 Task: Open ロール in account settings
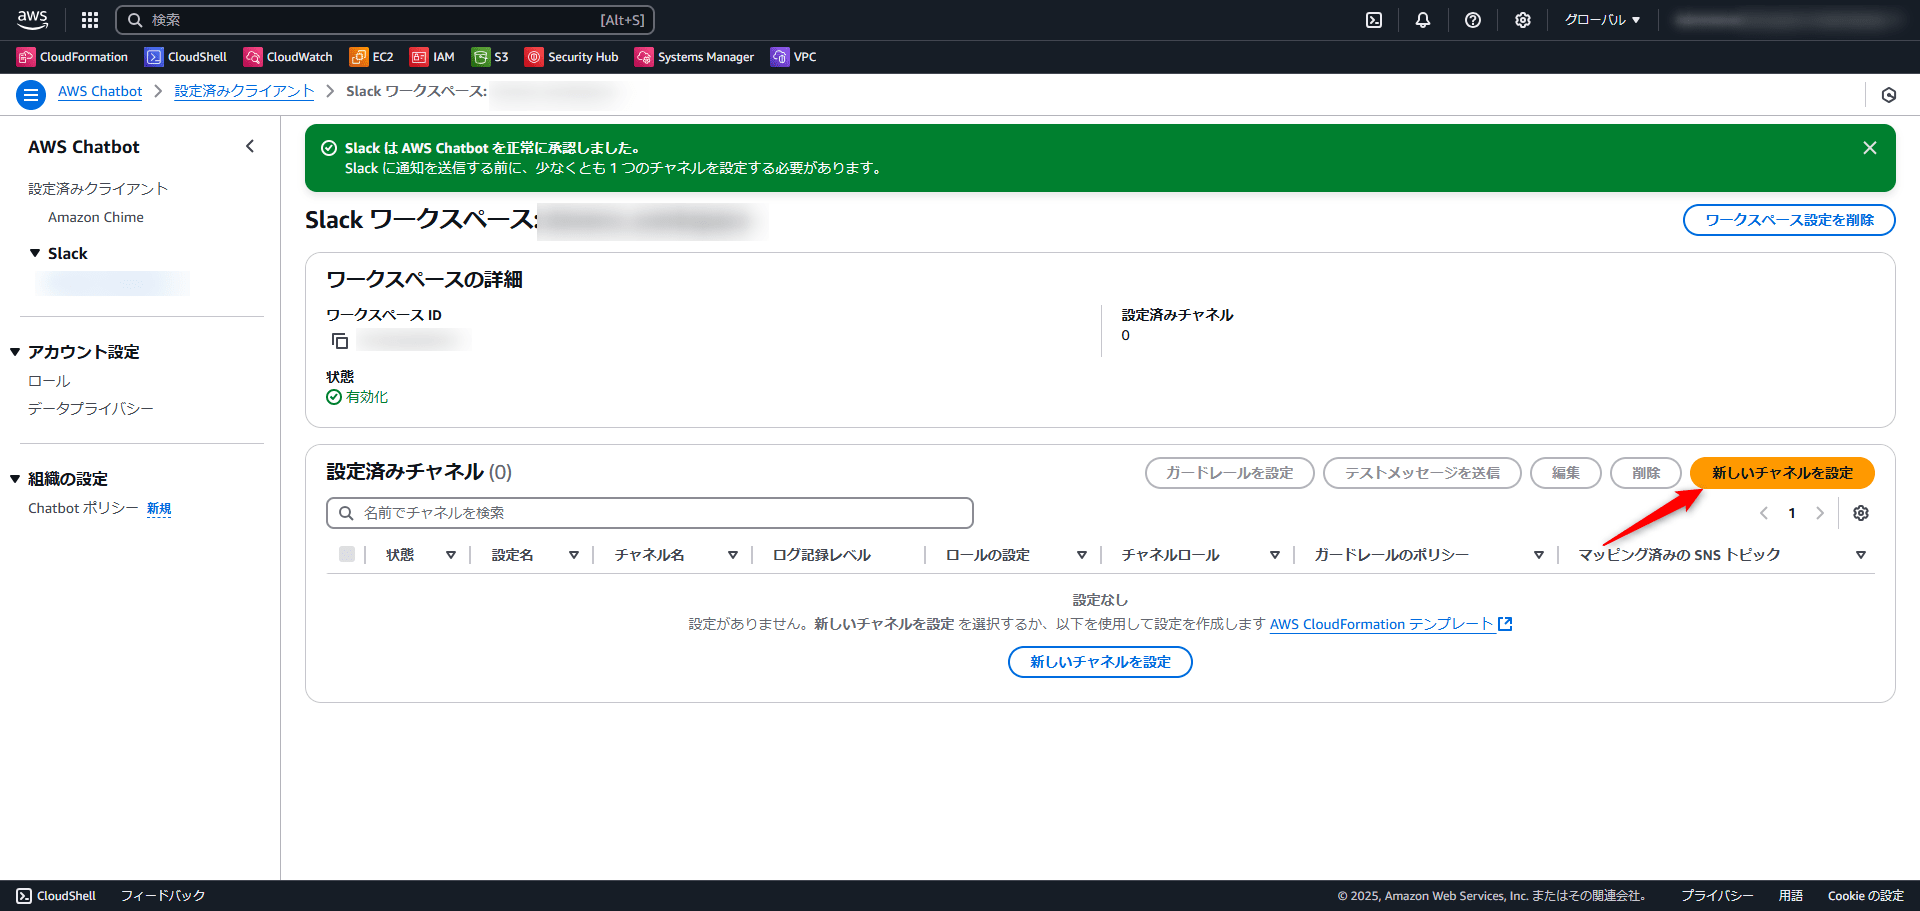coord(49,381)
